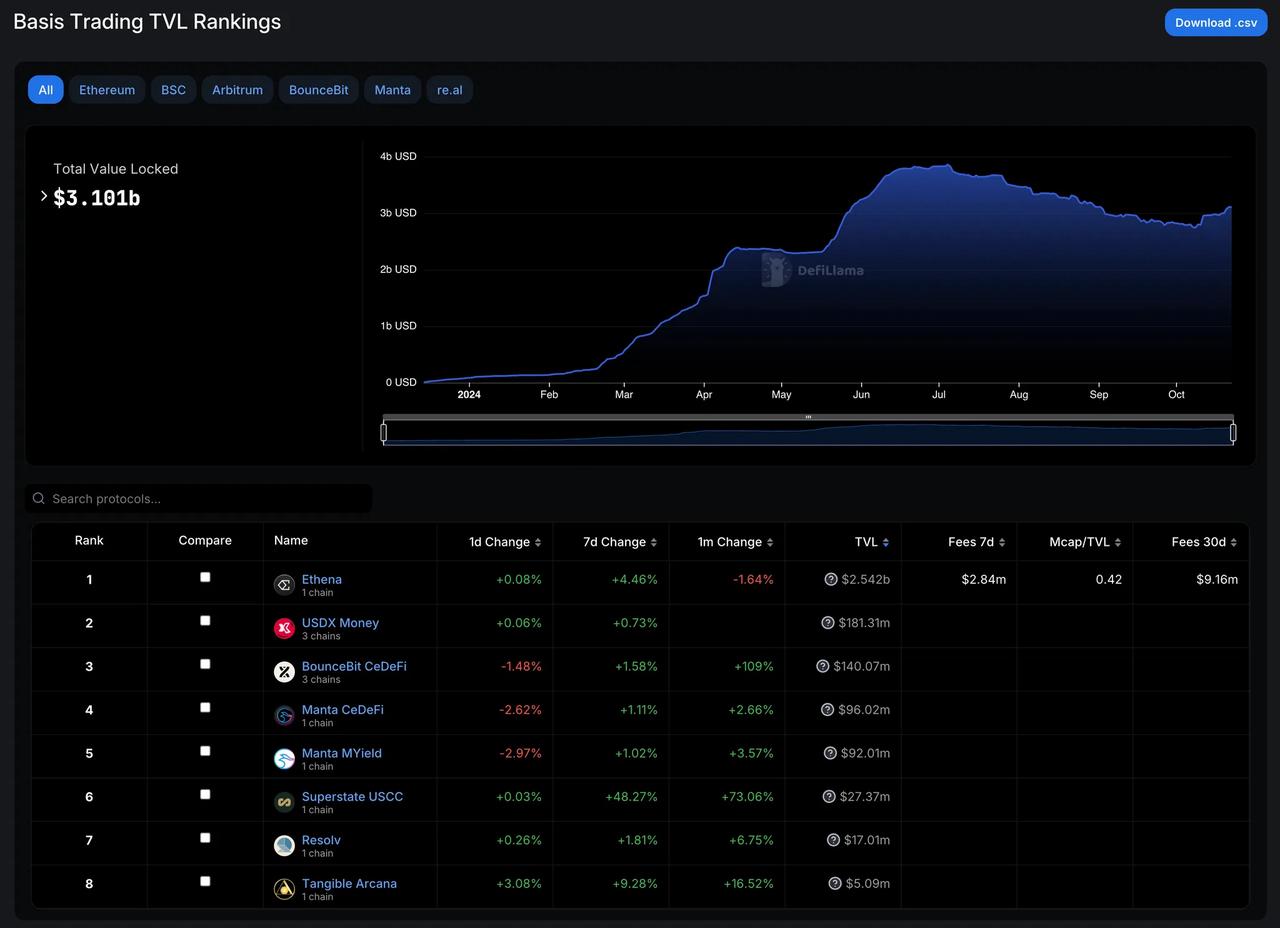The height and width of the screenshot is (928, 1280).
Task: Click the Ethena protocol logo icon
Action: [x=284, y=585]
